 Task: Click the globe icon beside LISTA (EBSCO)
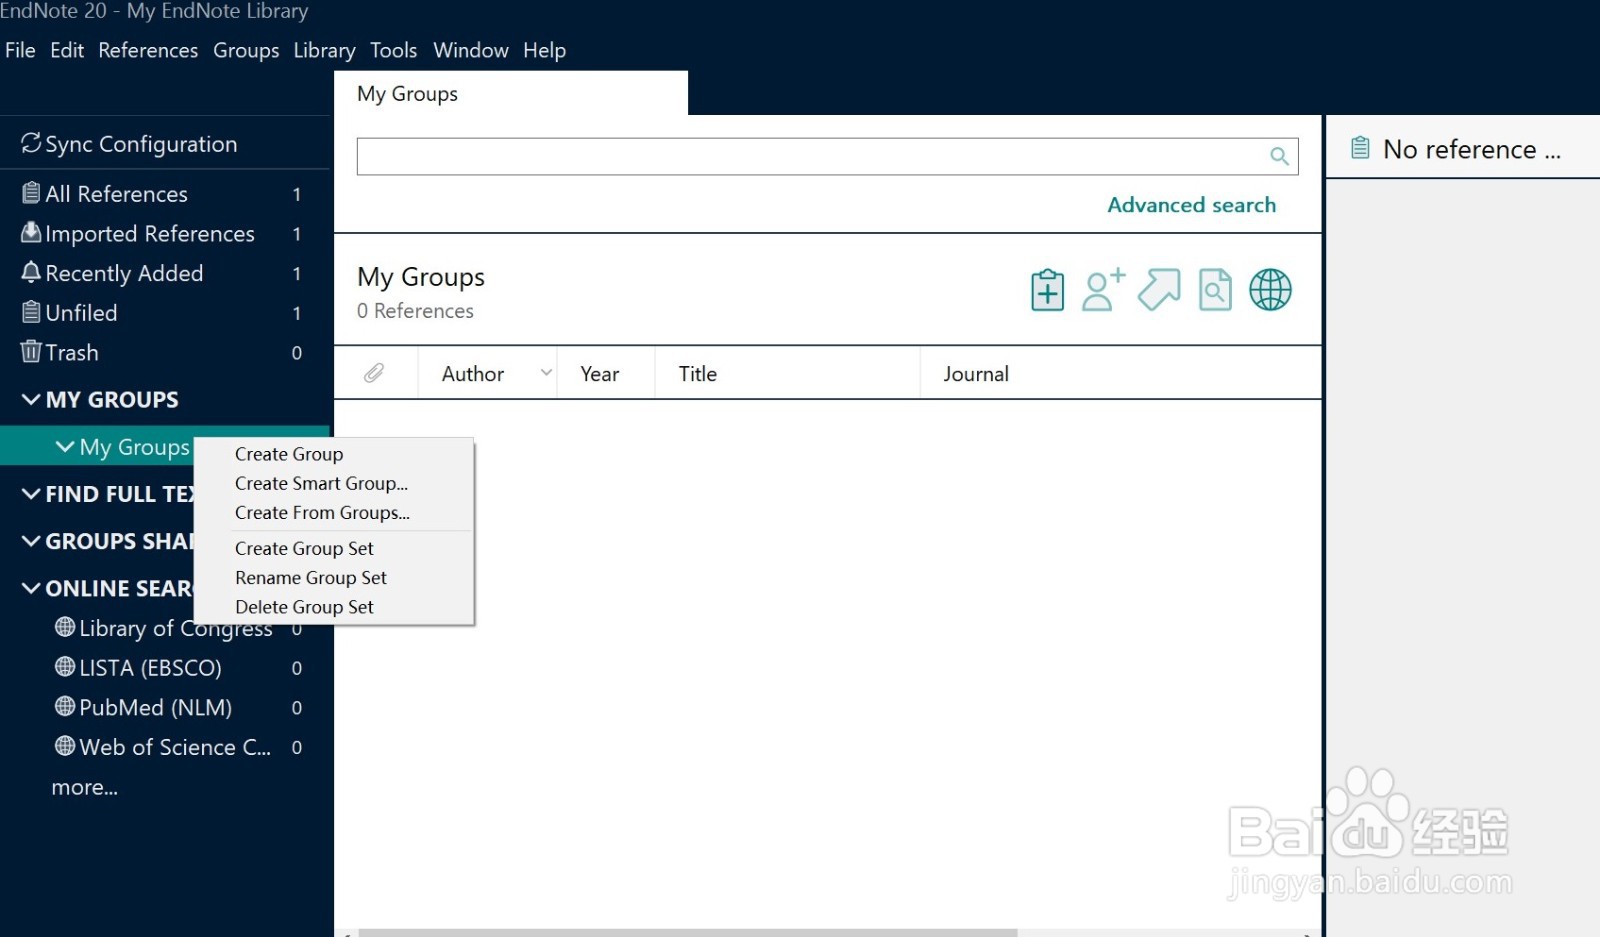[65, 666]
